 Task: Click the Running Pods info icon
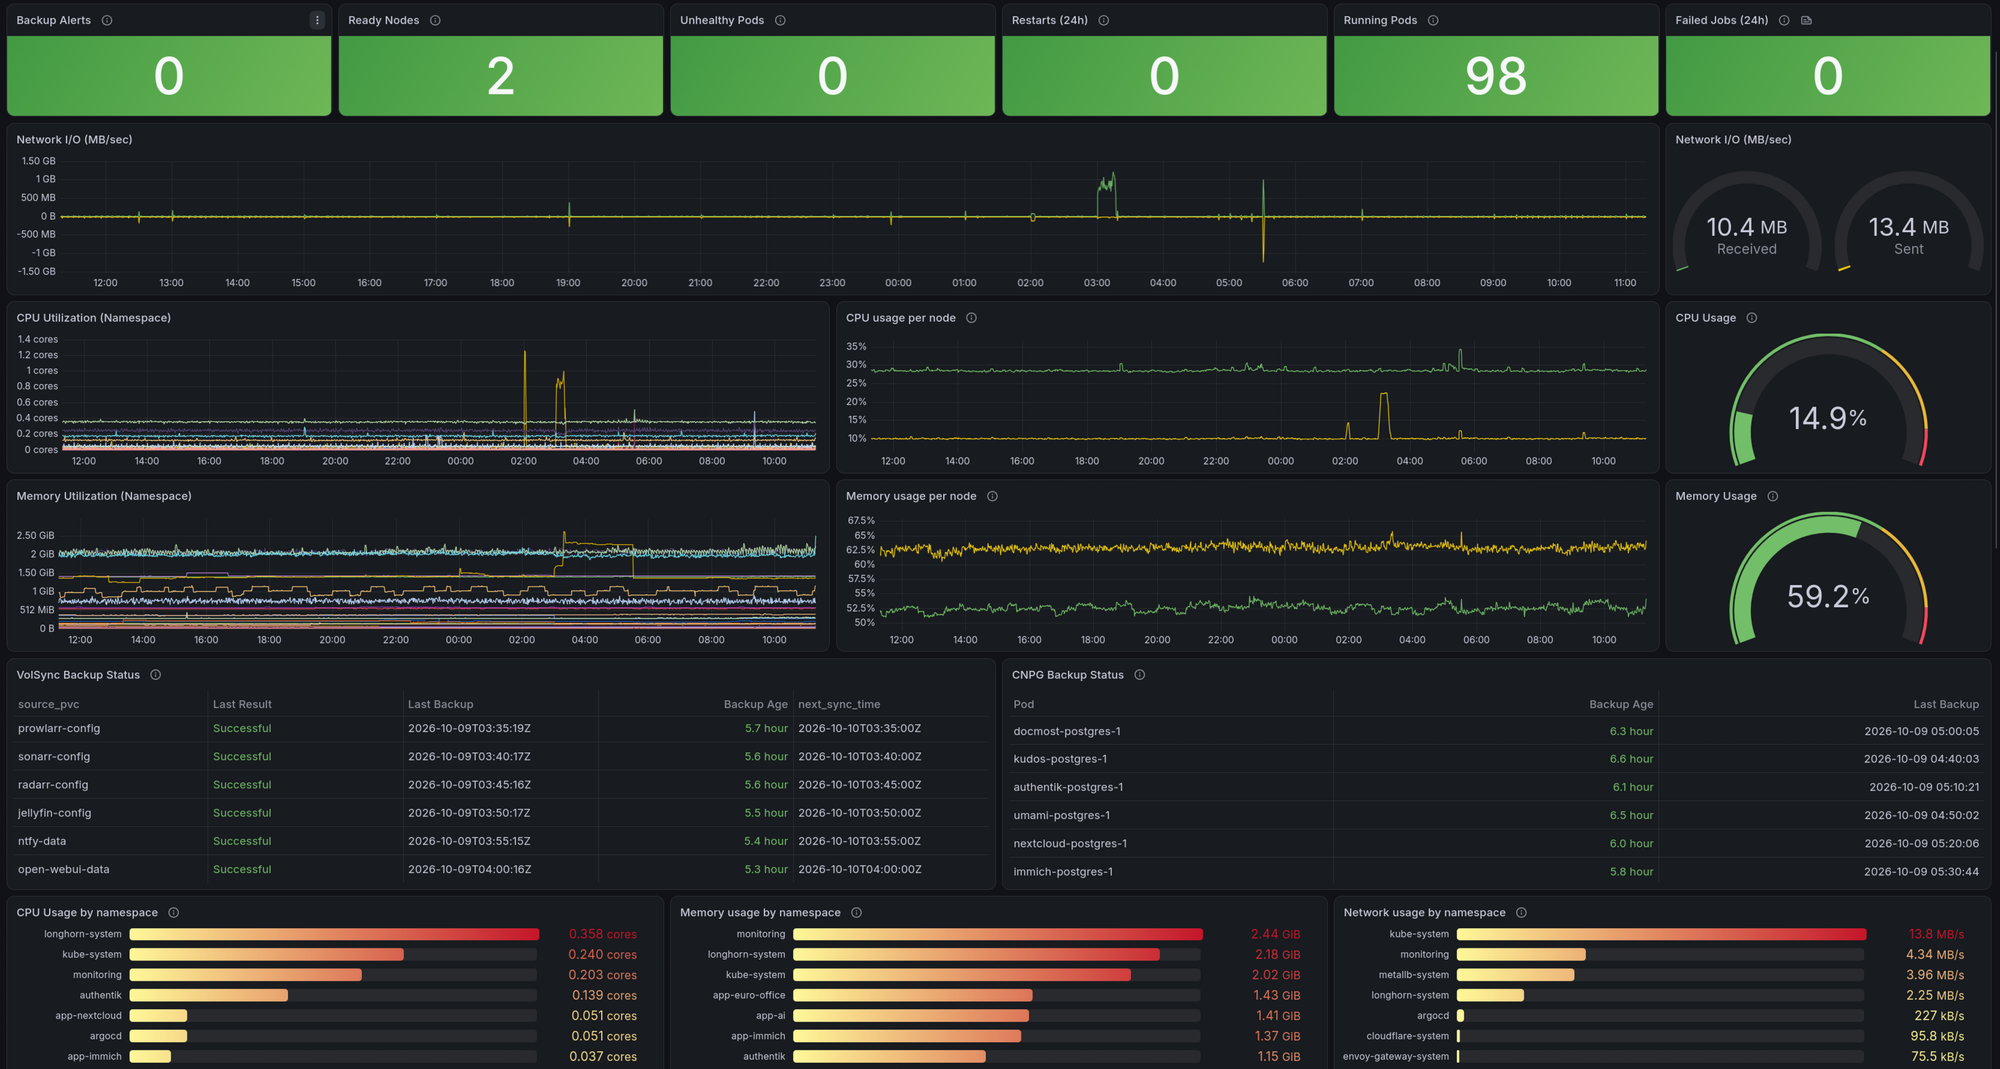tap(1433, 20)
